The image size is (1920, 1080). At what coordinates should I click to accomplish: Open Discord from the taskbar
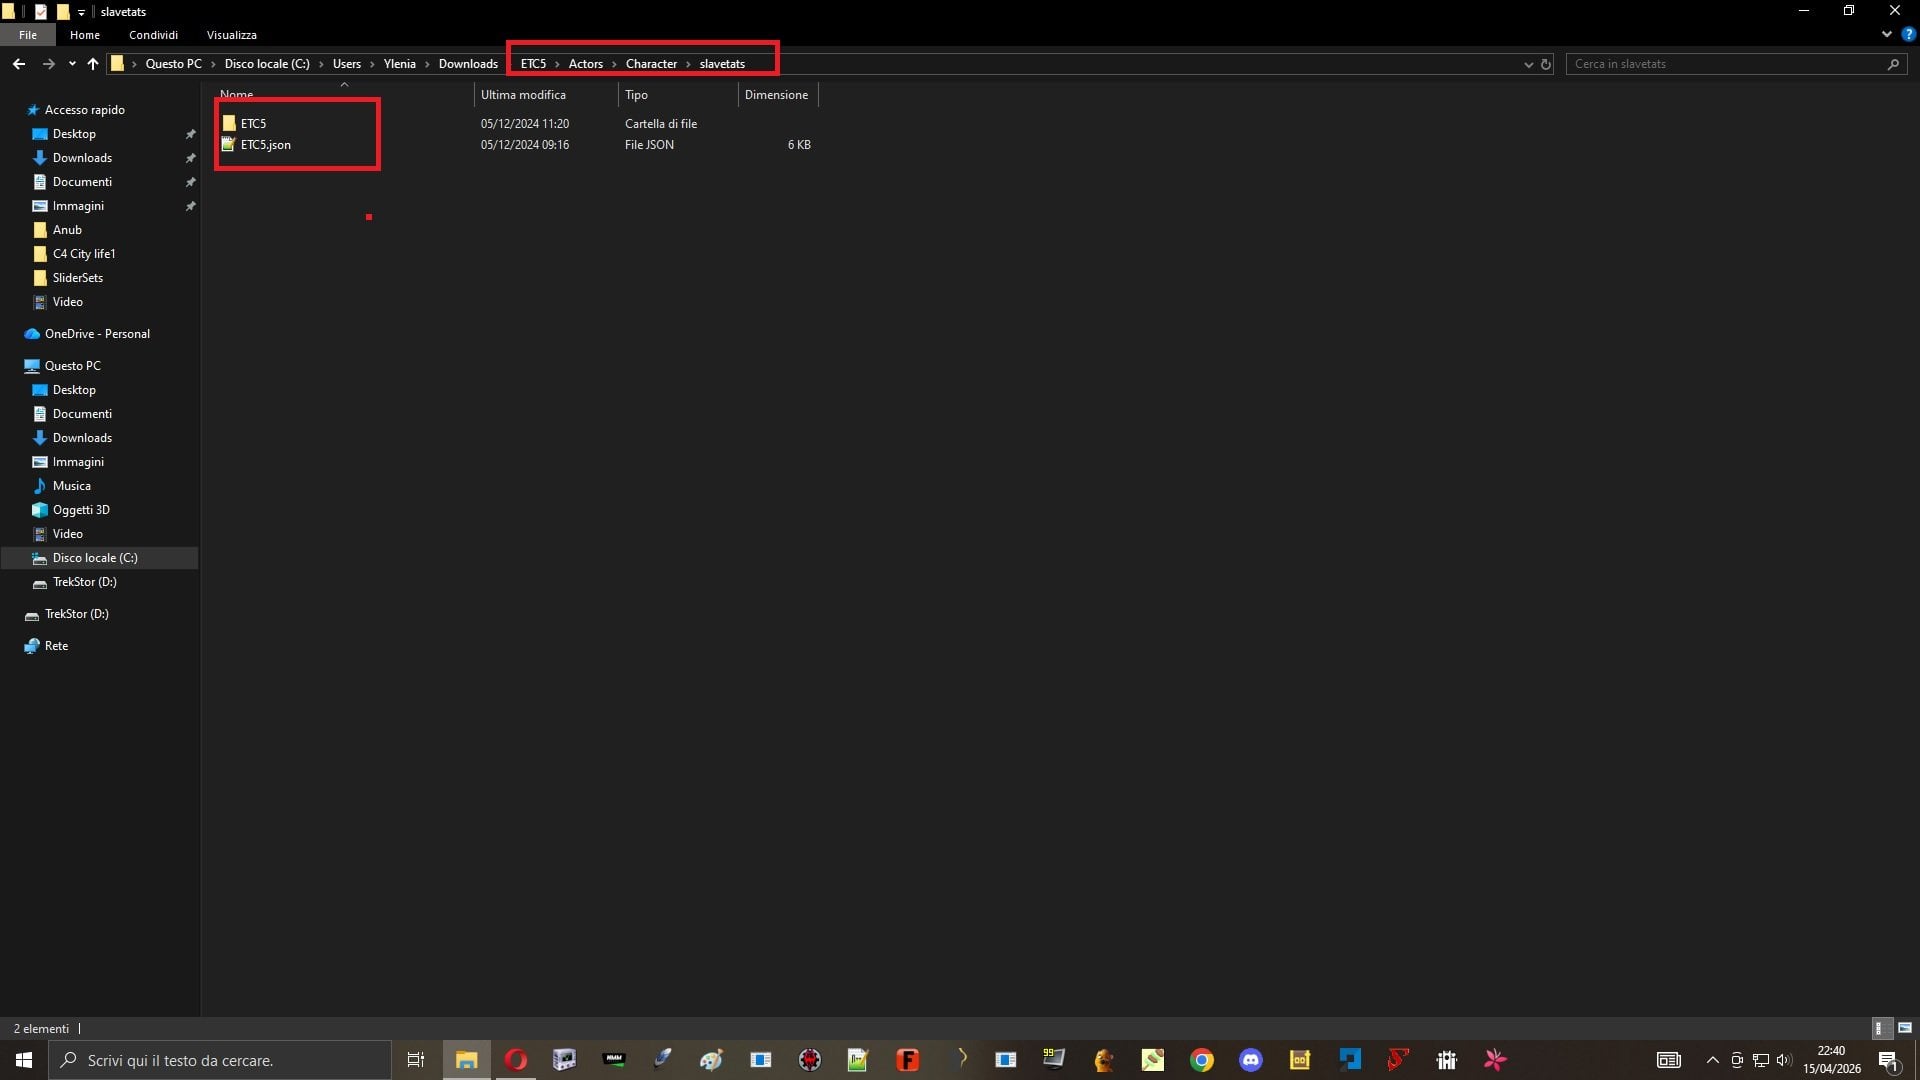(x=1251, y=1060)
